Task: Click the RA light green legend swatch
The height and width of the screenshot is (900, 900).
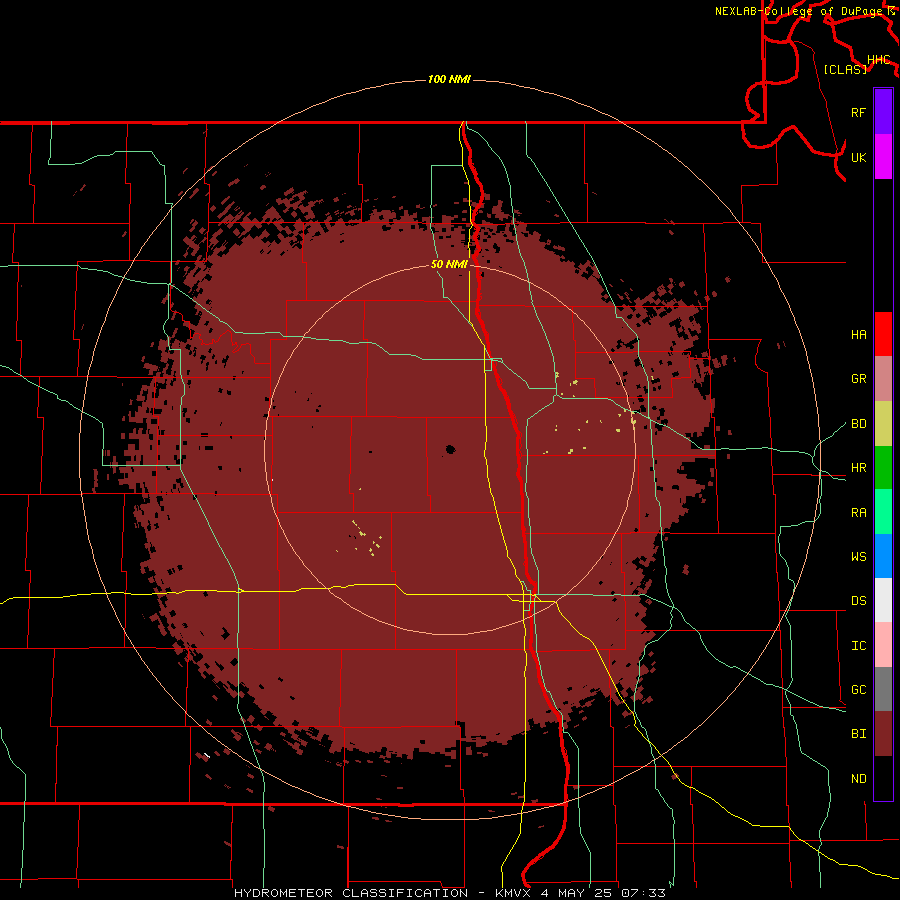Action: pyautogui.click(x=883, y=512)
